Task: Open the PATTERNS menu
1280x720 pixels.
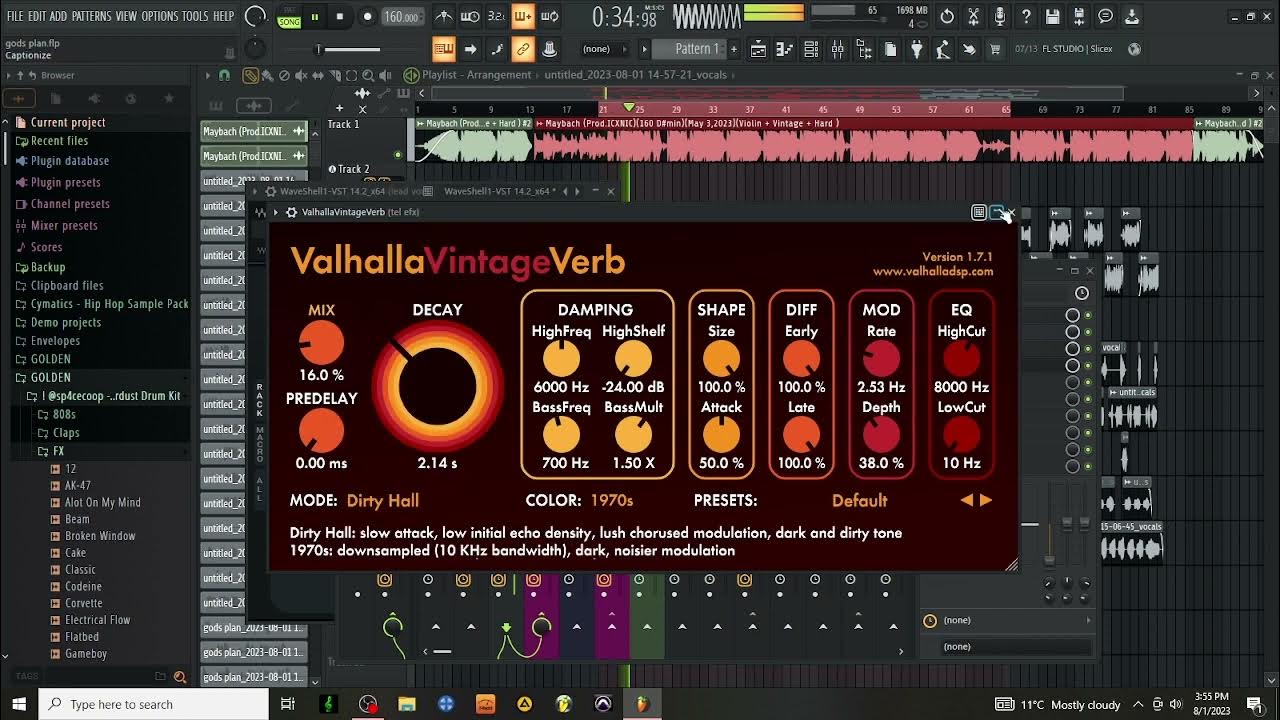Action: [91, 16]
